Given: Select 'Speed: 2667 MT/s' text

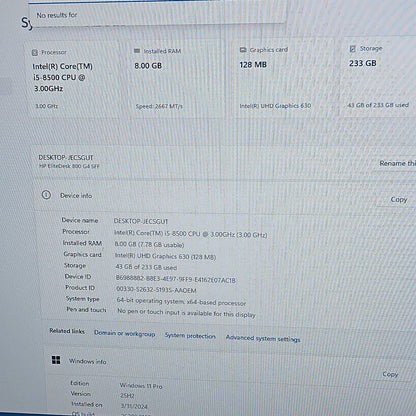Looking at the screenshot, I should coord(159,106).
